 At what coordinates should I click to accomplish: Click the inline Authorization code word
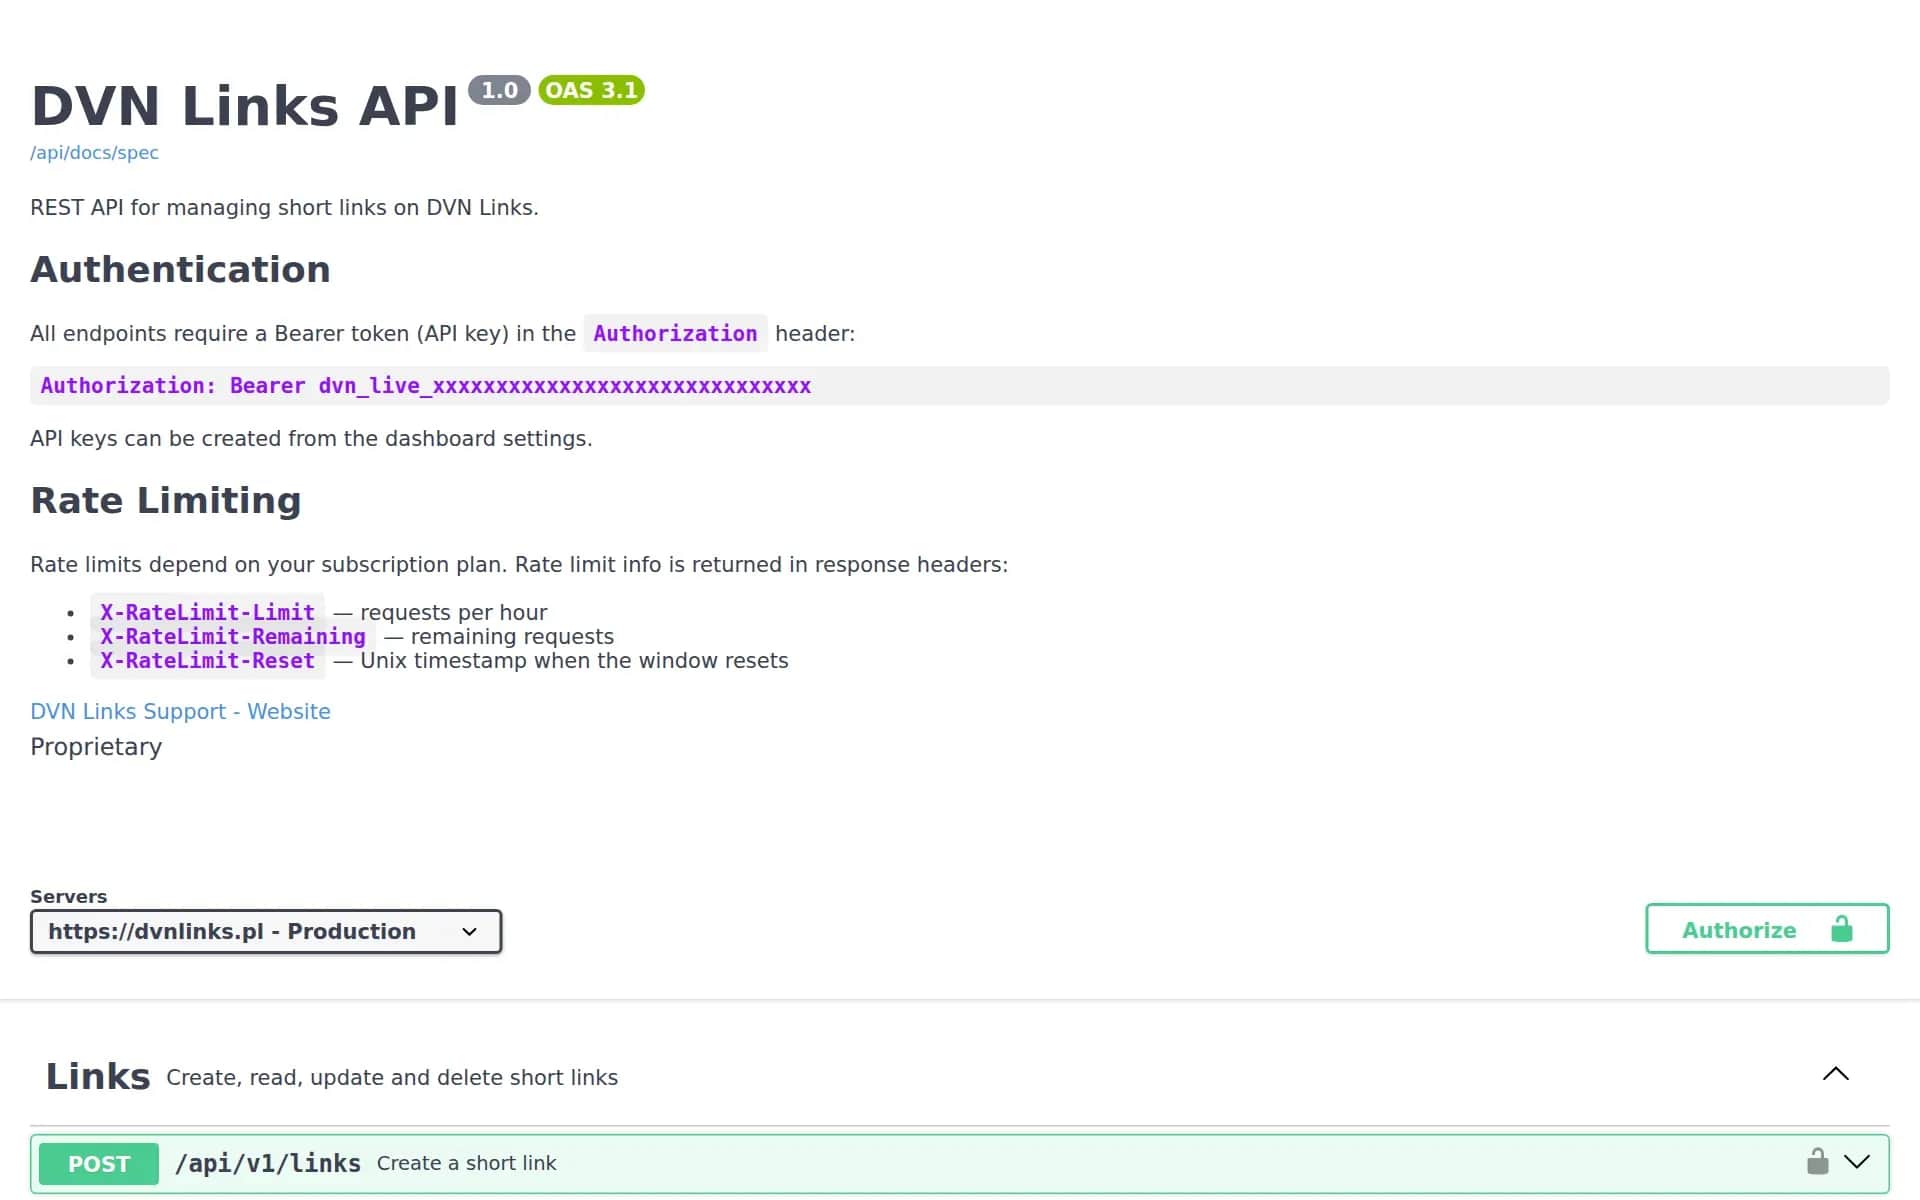tap(675, 333)
